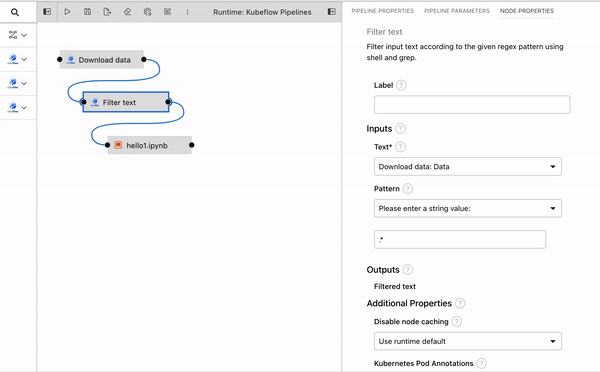Focus the Pattern string value field
The width and height of the screenshot is (600, 372).
(x=460, y=240)
